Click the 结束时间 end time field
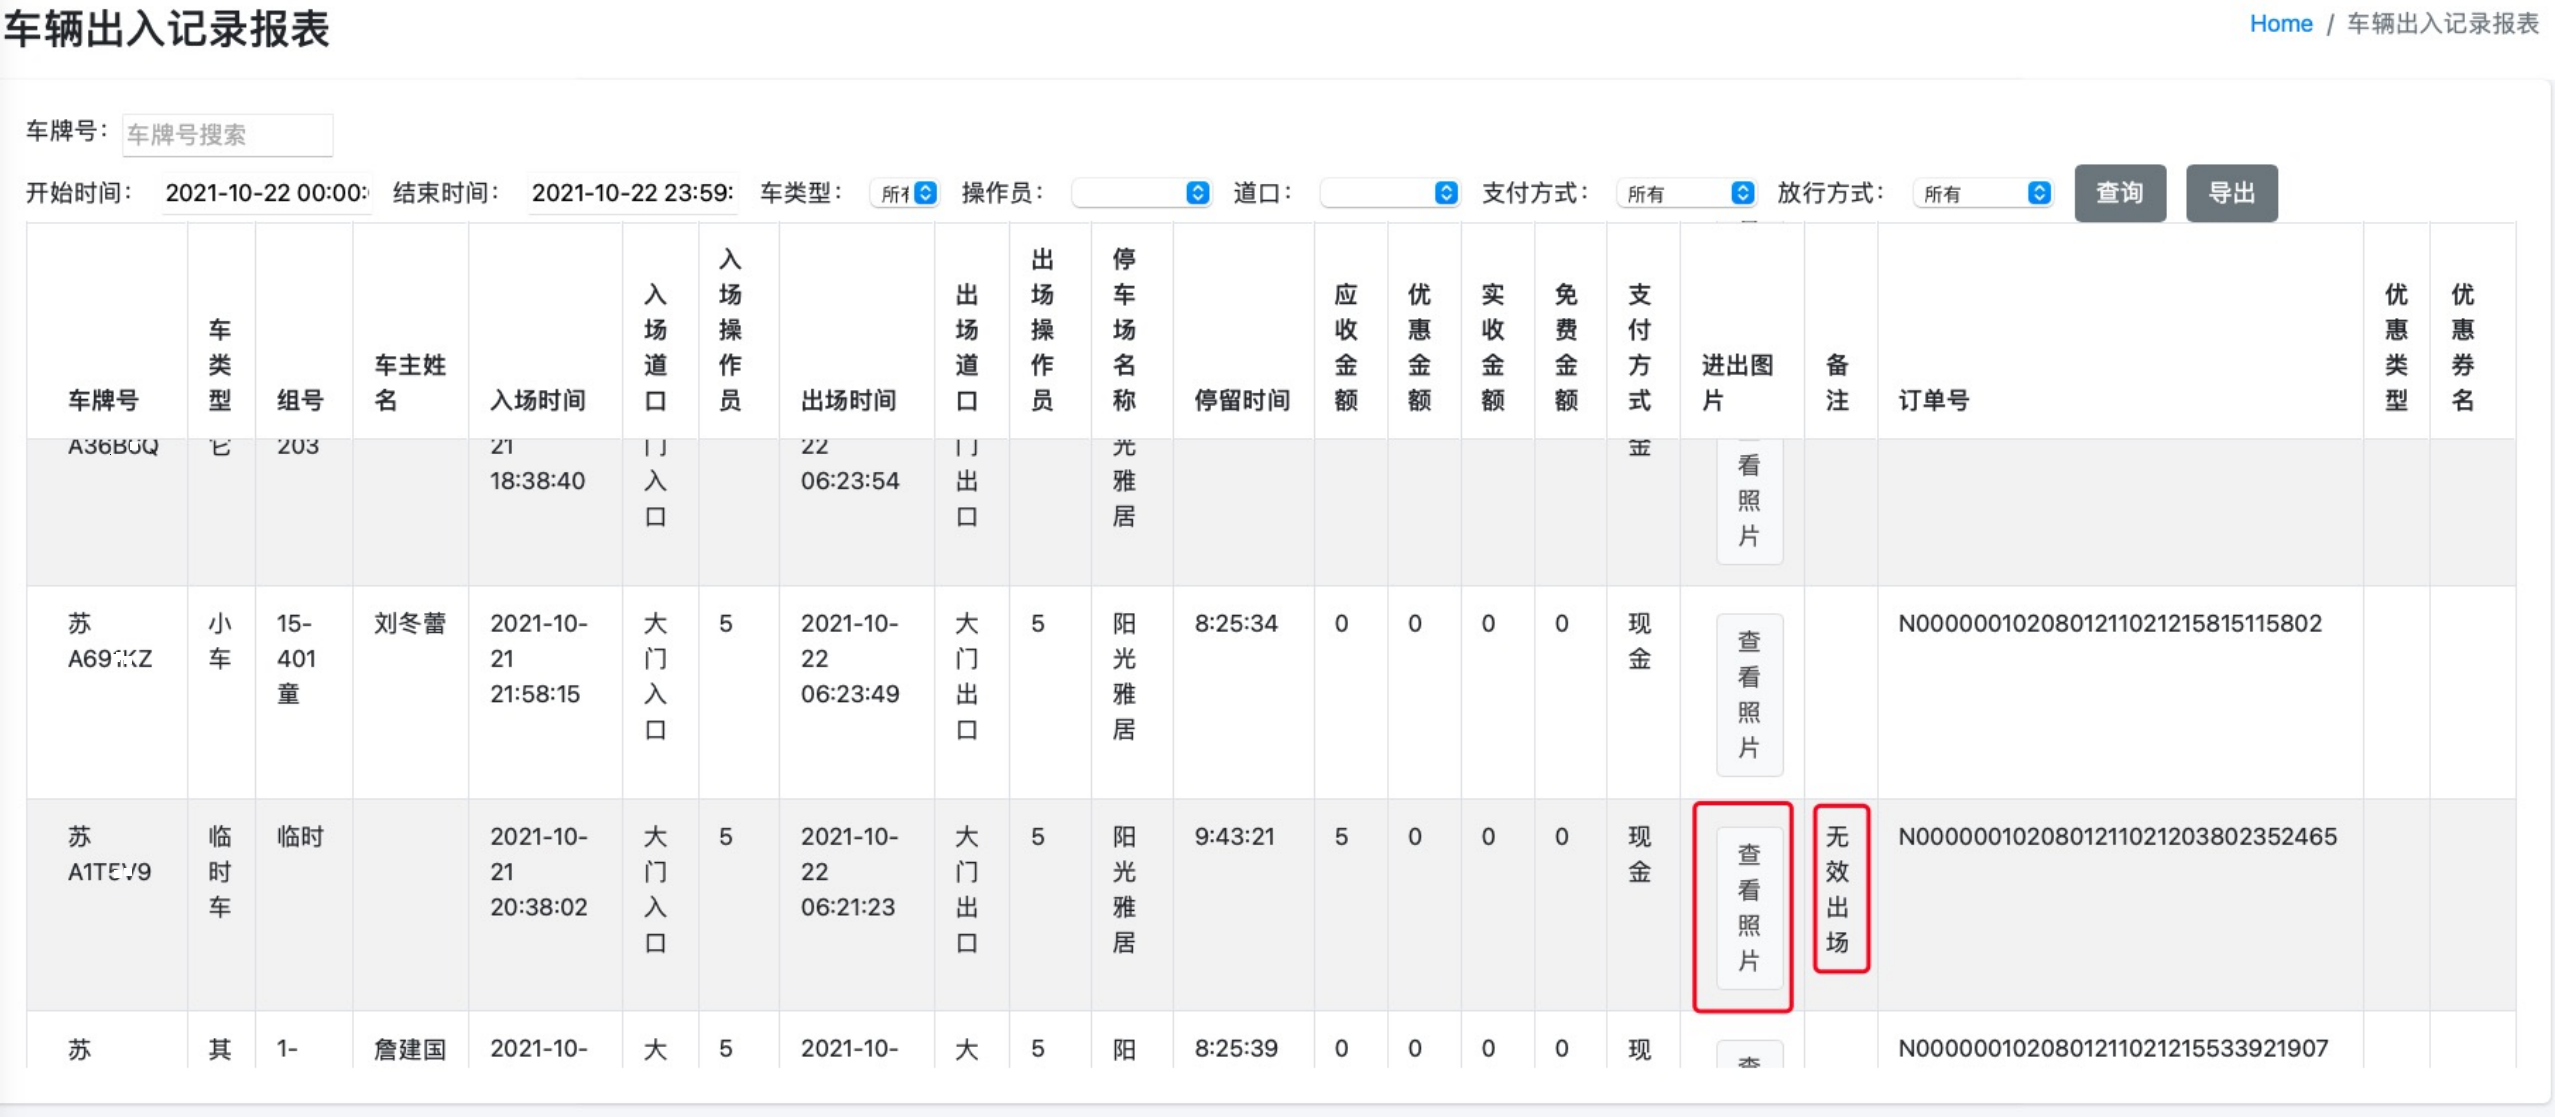2555x1117 pixels. point(632,193)
